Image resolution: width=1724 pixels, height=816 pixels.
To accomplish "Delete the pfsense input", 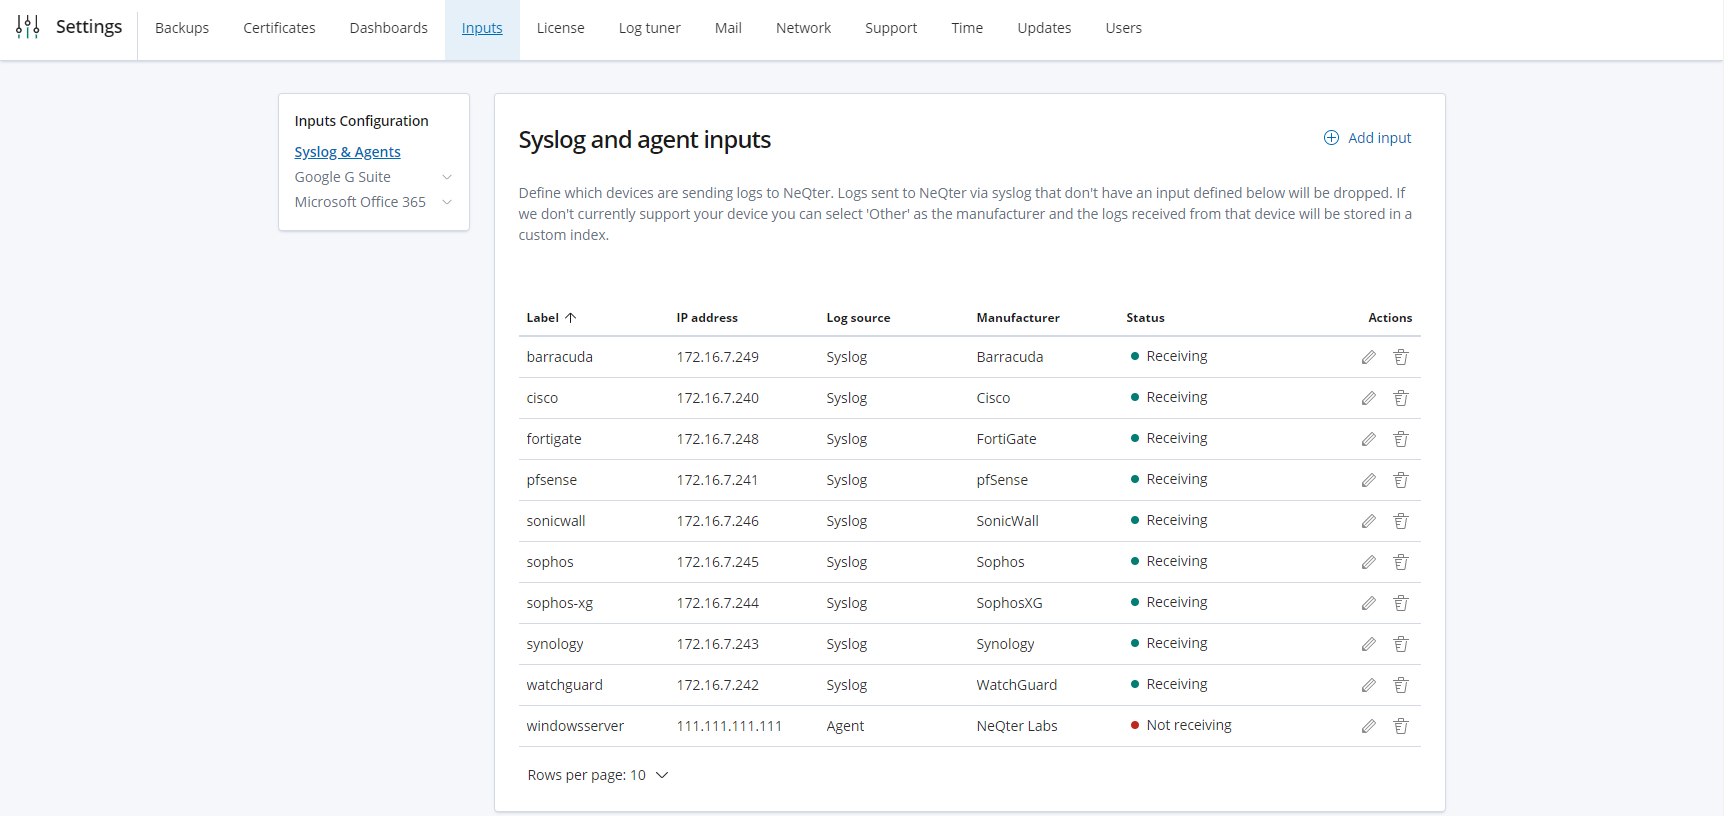I will coord(1401,480).
